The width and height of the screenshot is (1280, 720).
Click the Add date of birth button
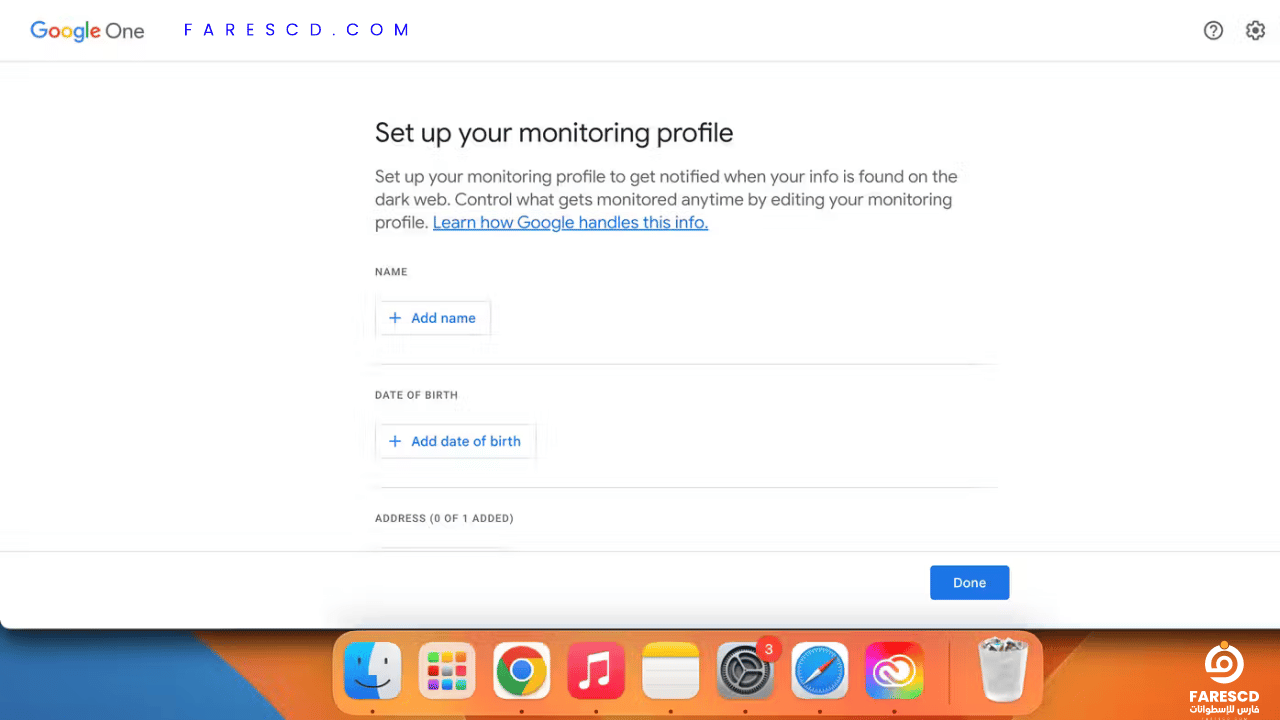click(x=456, y=441)
